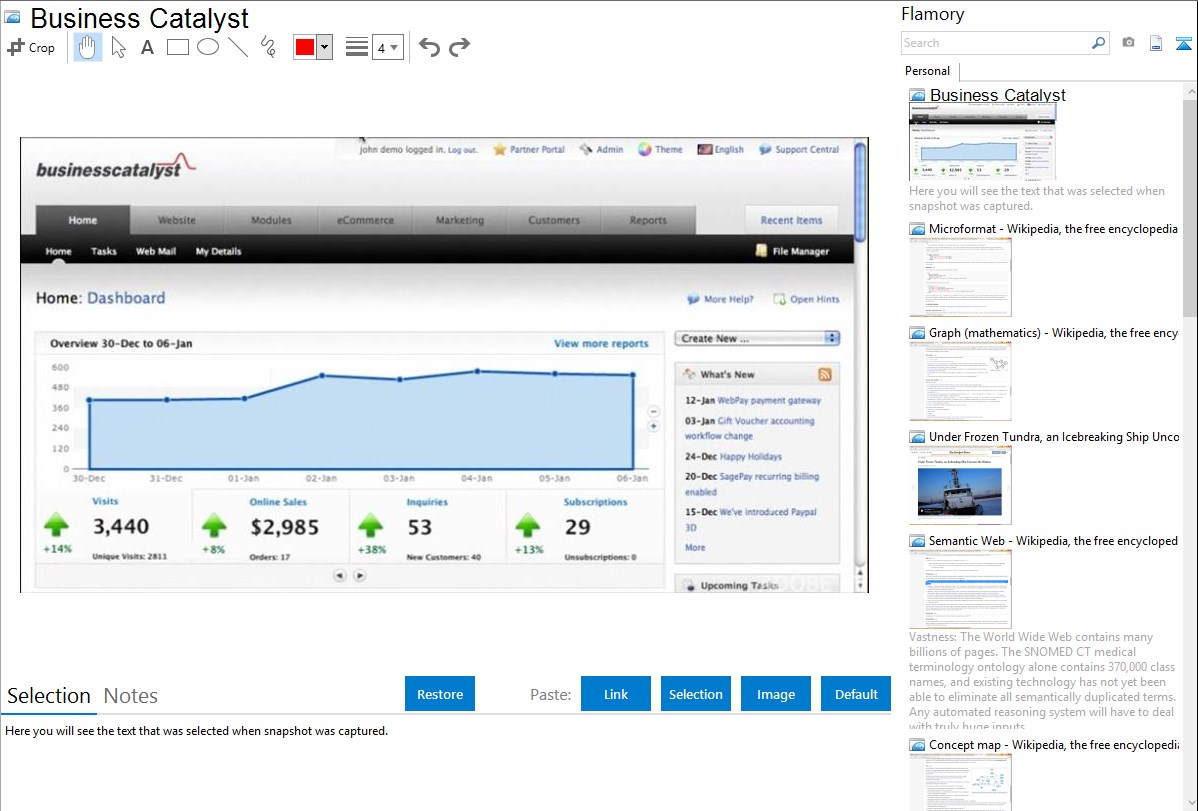
Task: Open the line width 4 dropdown
Action: 387,47
